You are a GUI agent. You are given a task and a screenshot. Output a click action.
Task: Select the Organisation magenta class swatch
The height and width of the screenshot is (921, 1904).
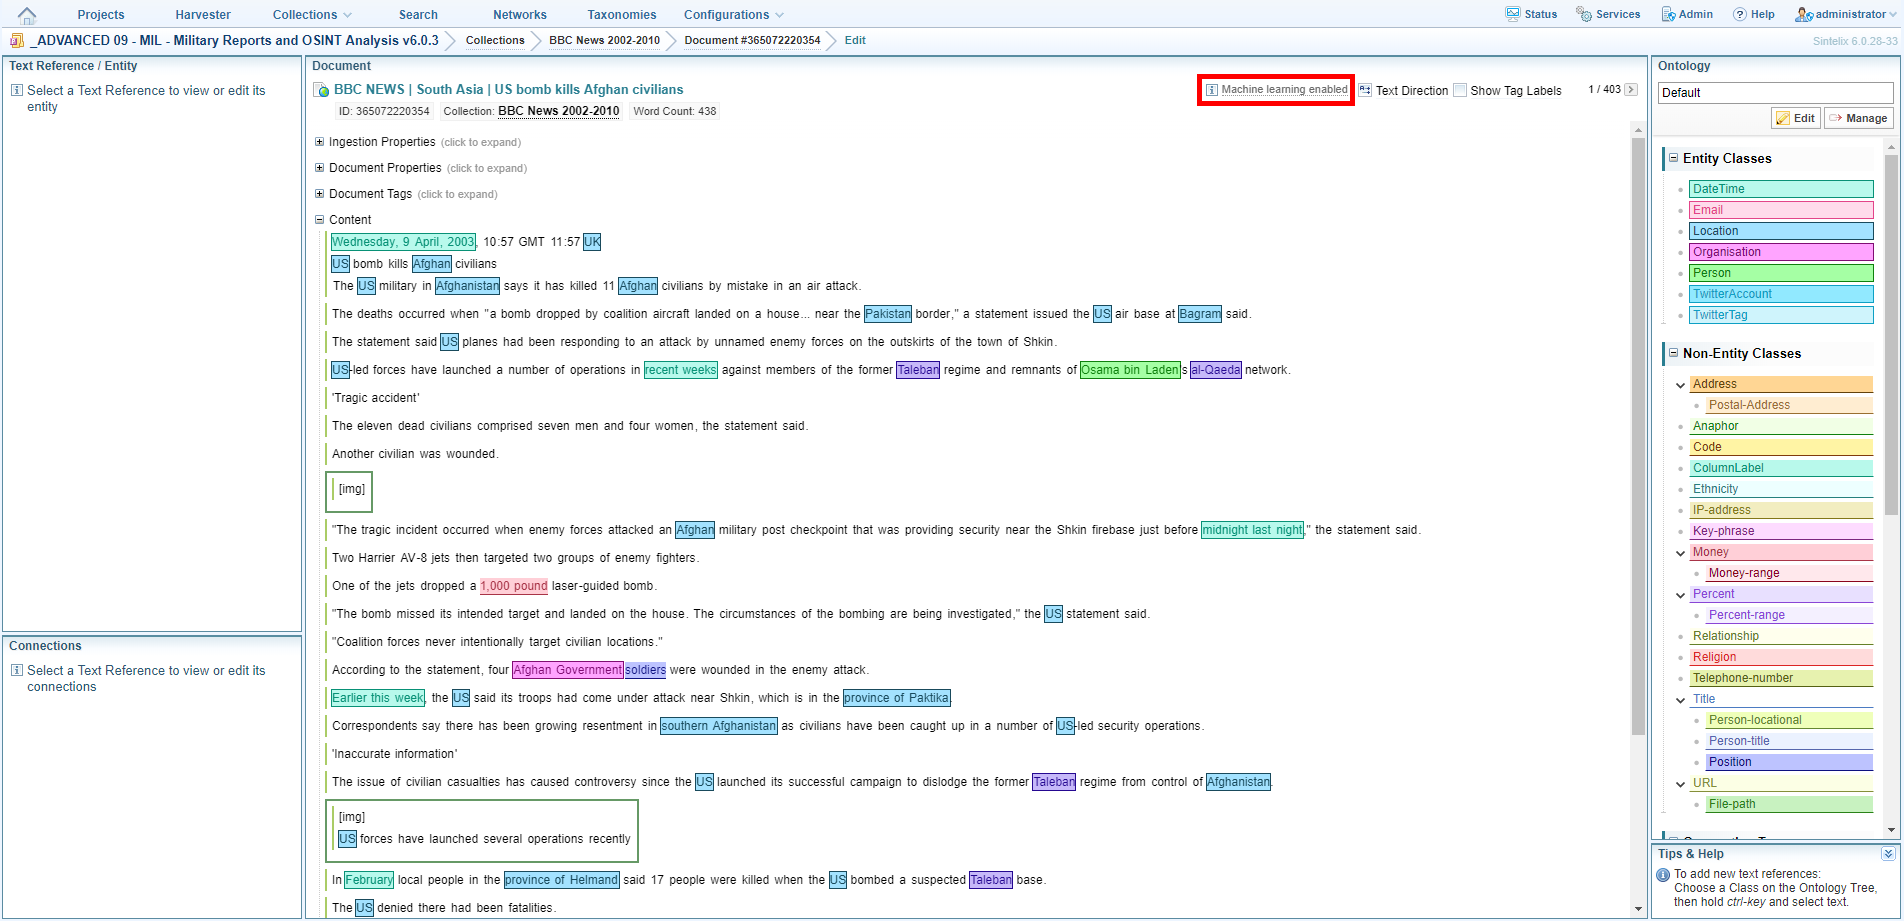[x=1781, y=252]
